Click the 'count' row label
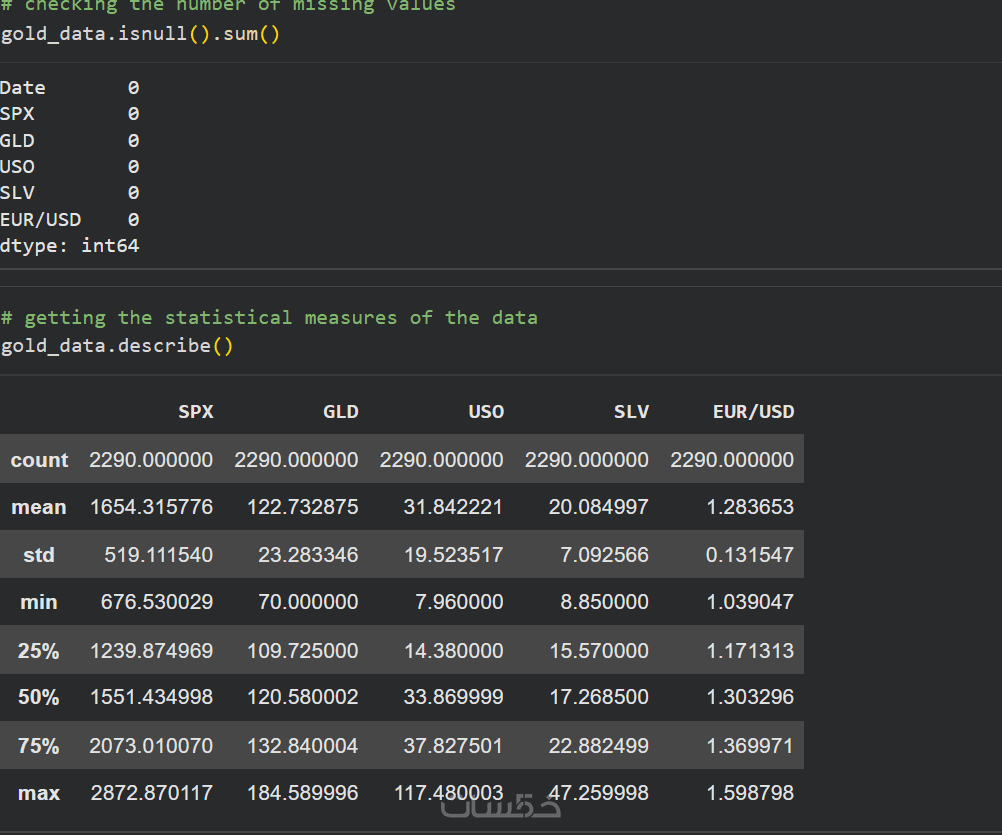Screen dimensions: 1002x835 (39, 459)
